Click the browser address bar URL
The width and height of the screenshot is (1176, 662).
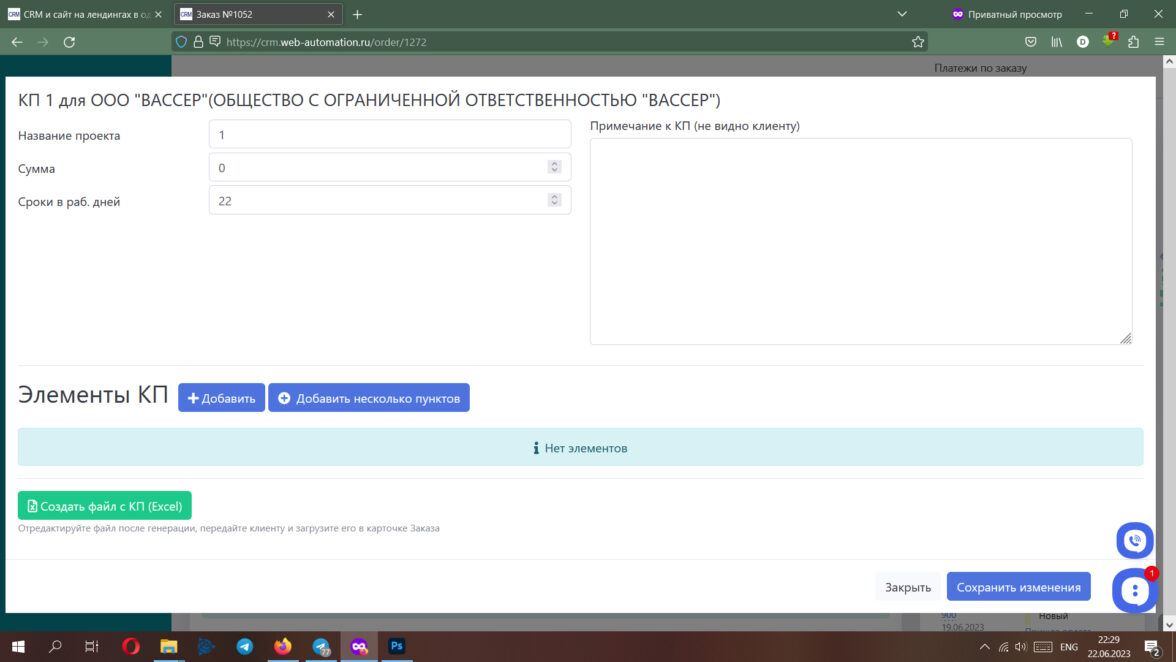pos(326,42)
